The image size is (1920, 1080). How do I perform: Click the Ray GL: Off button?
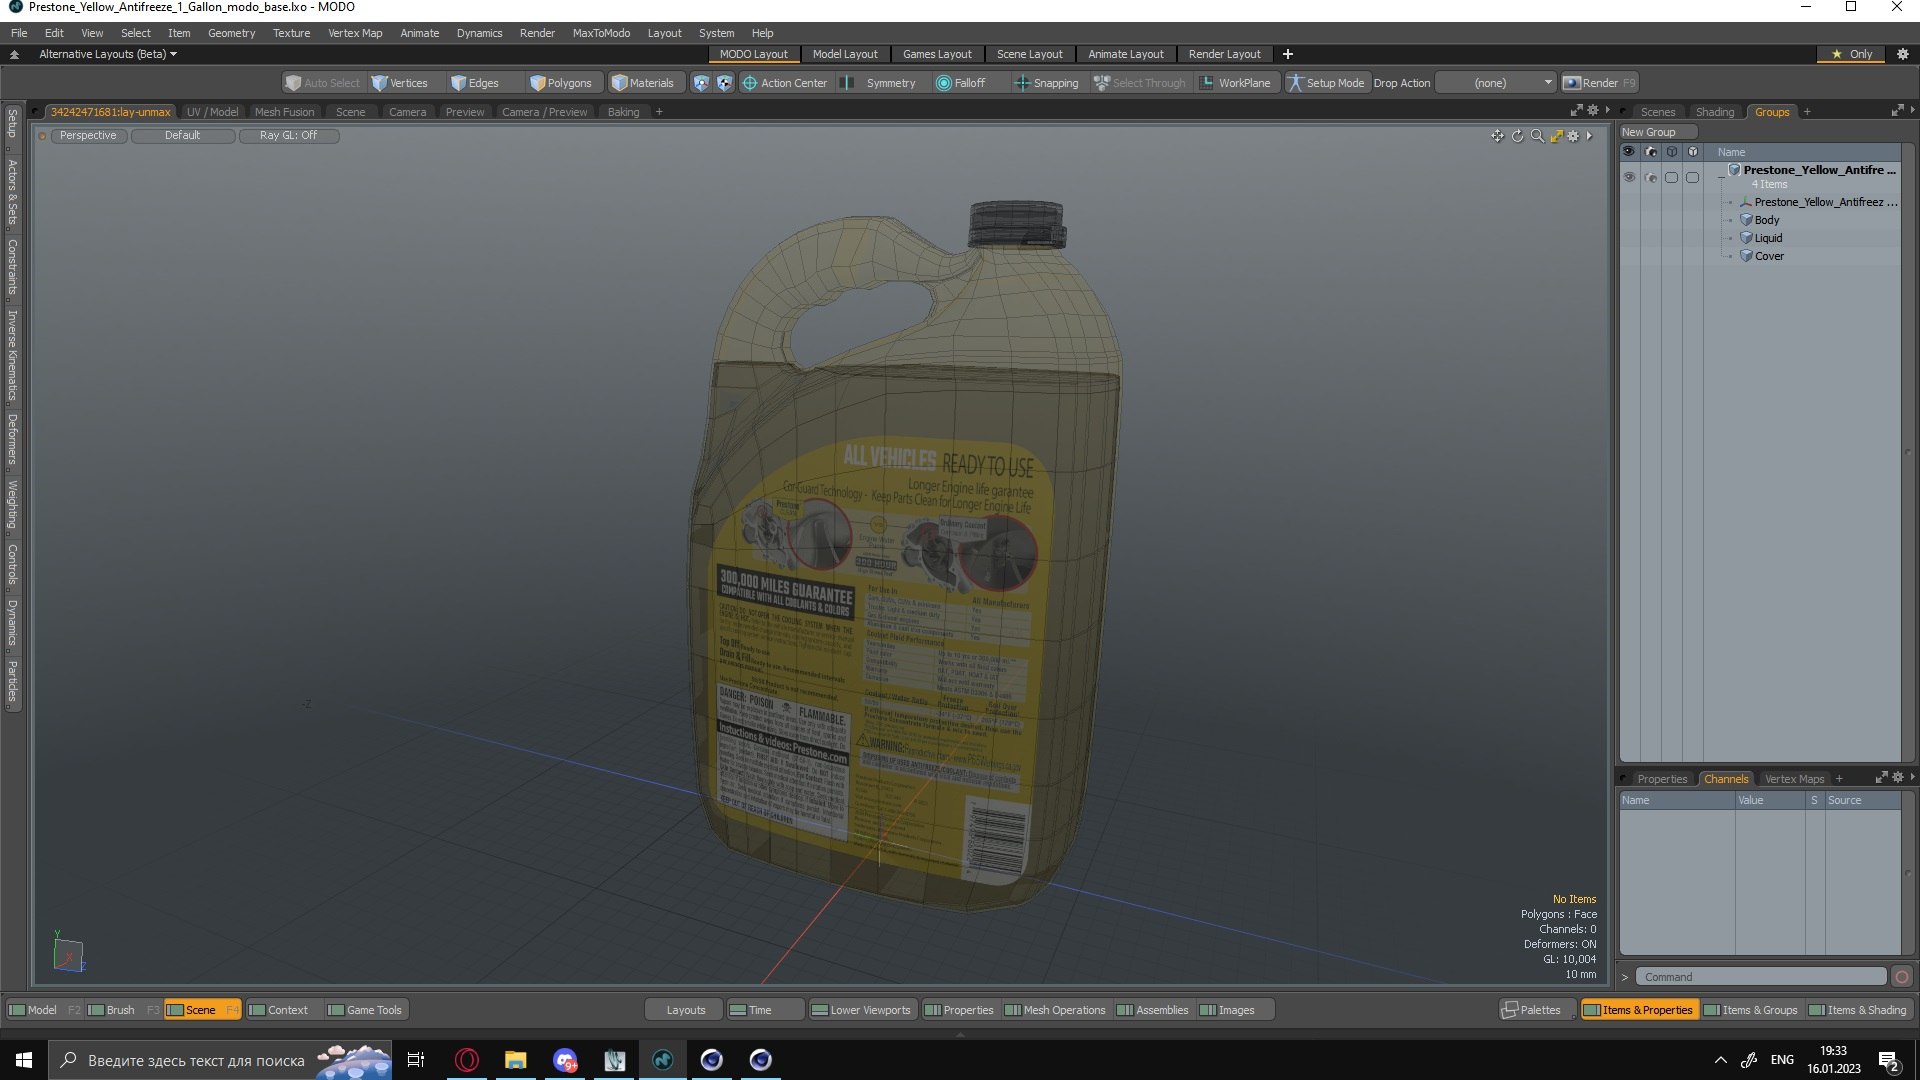pos(288,135)
